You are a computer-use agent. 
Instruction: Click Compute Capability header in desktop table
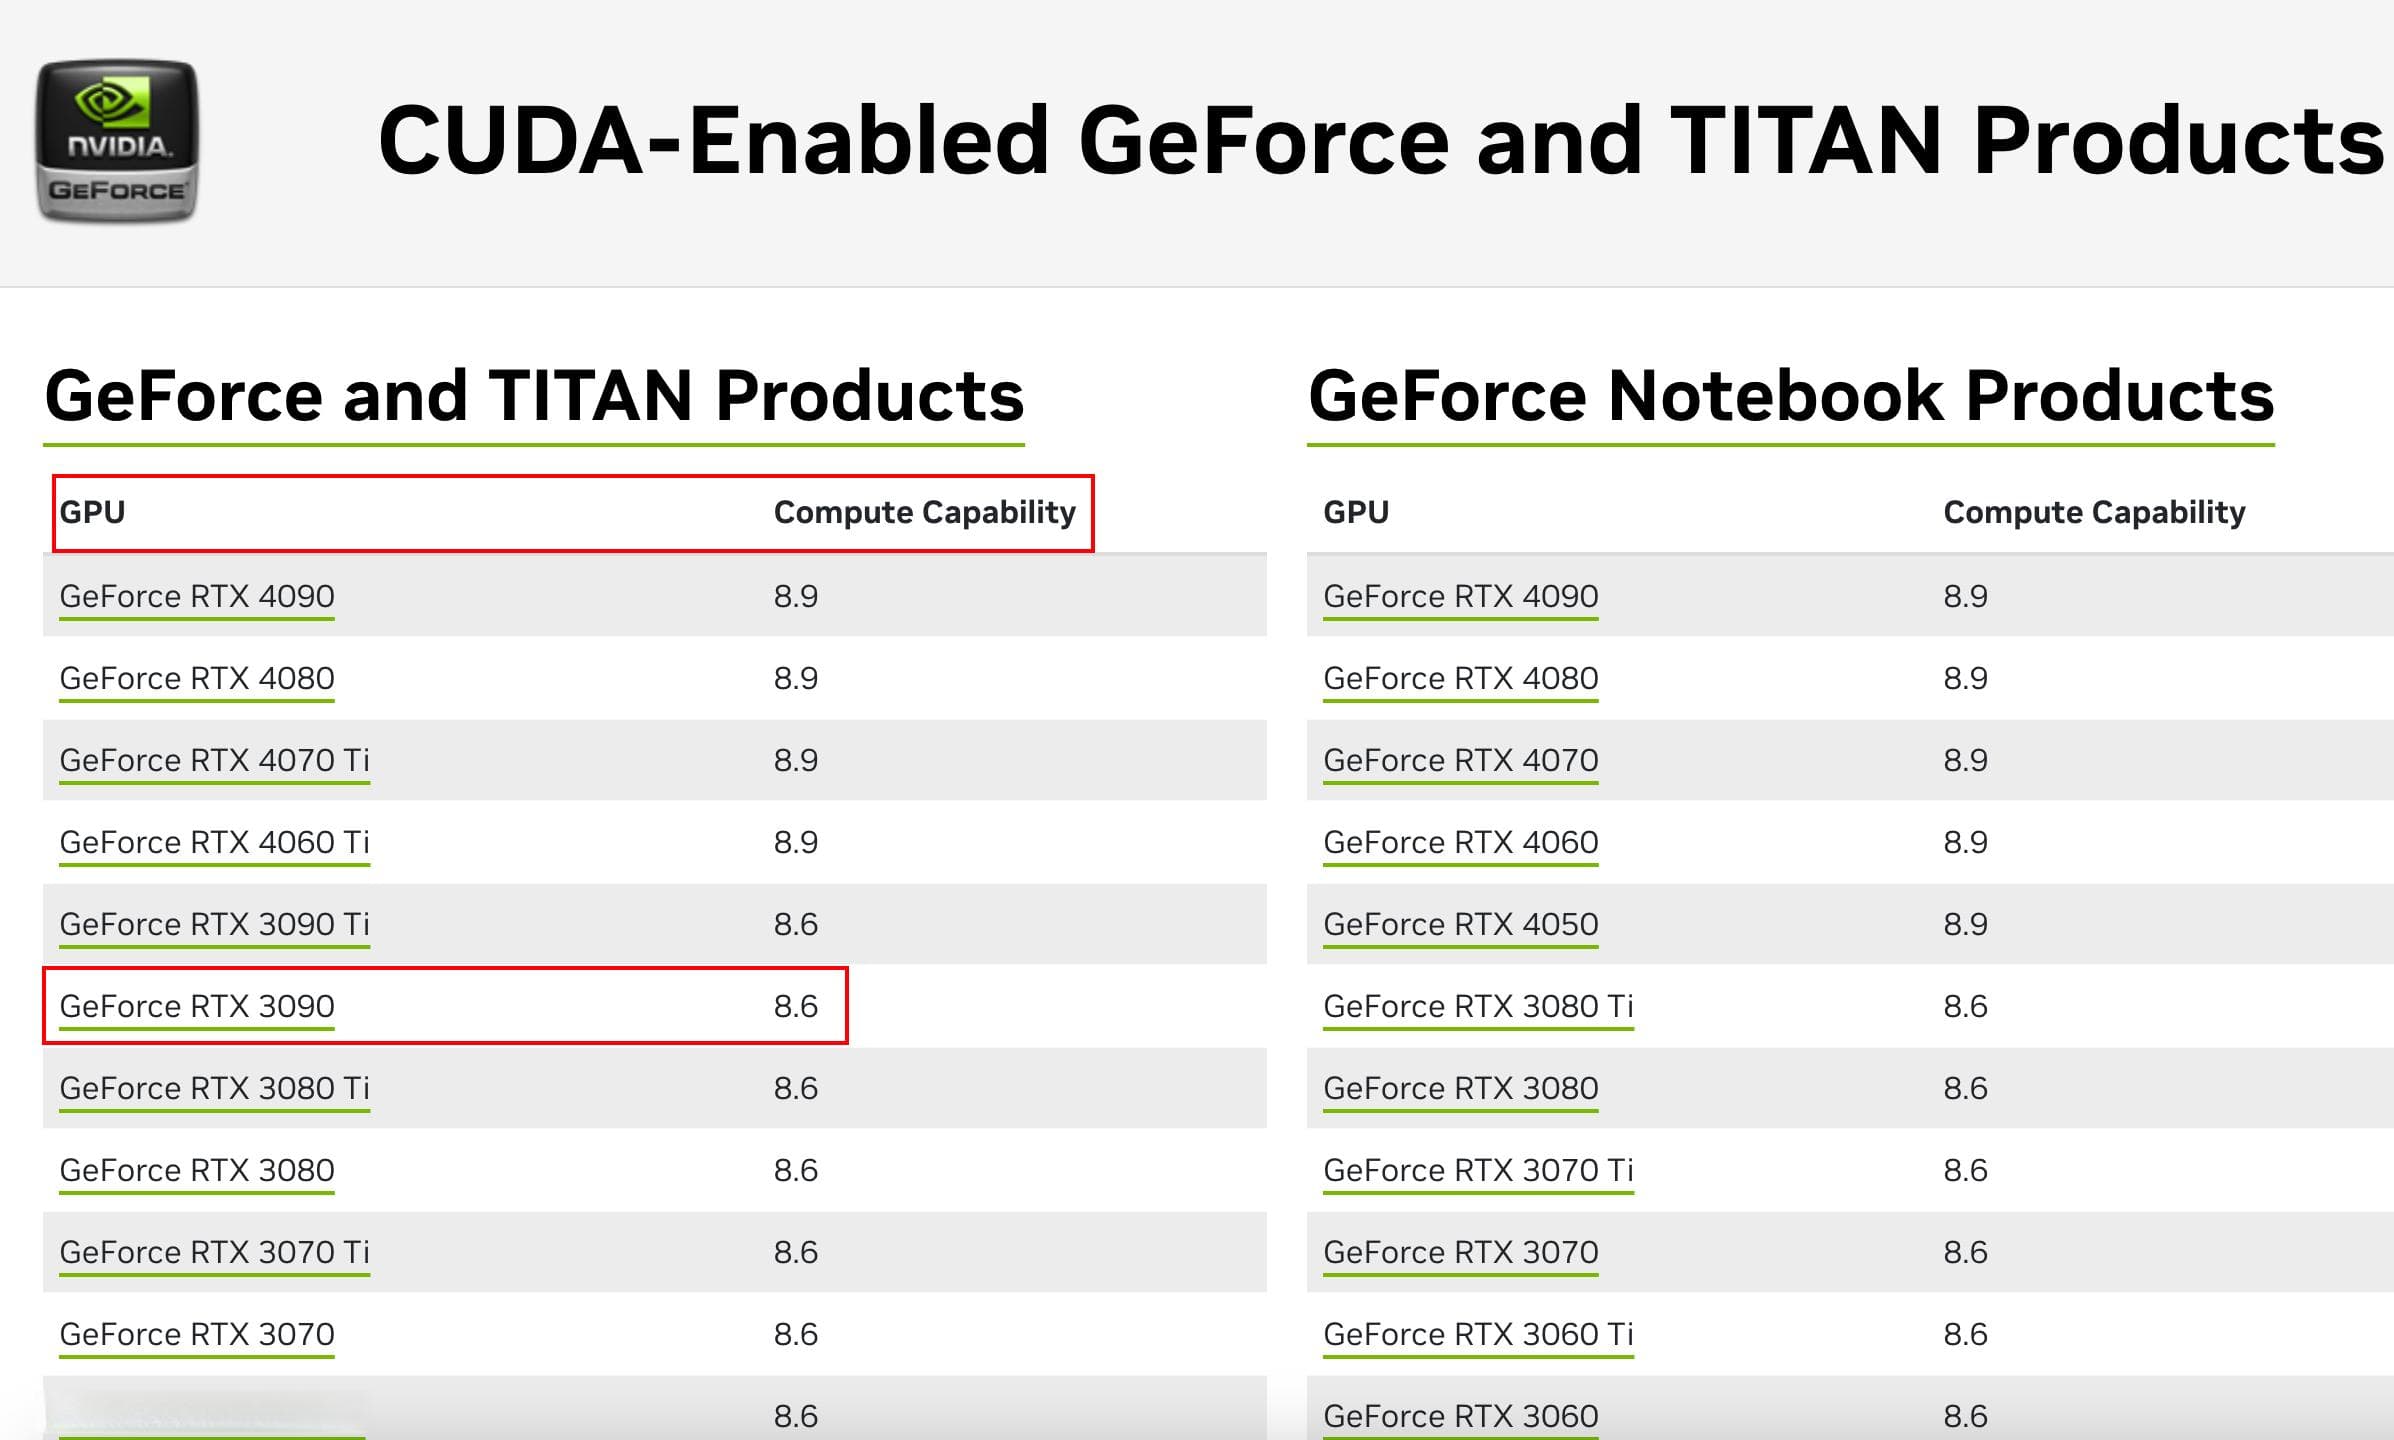click(x=925, y=512)
